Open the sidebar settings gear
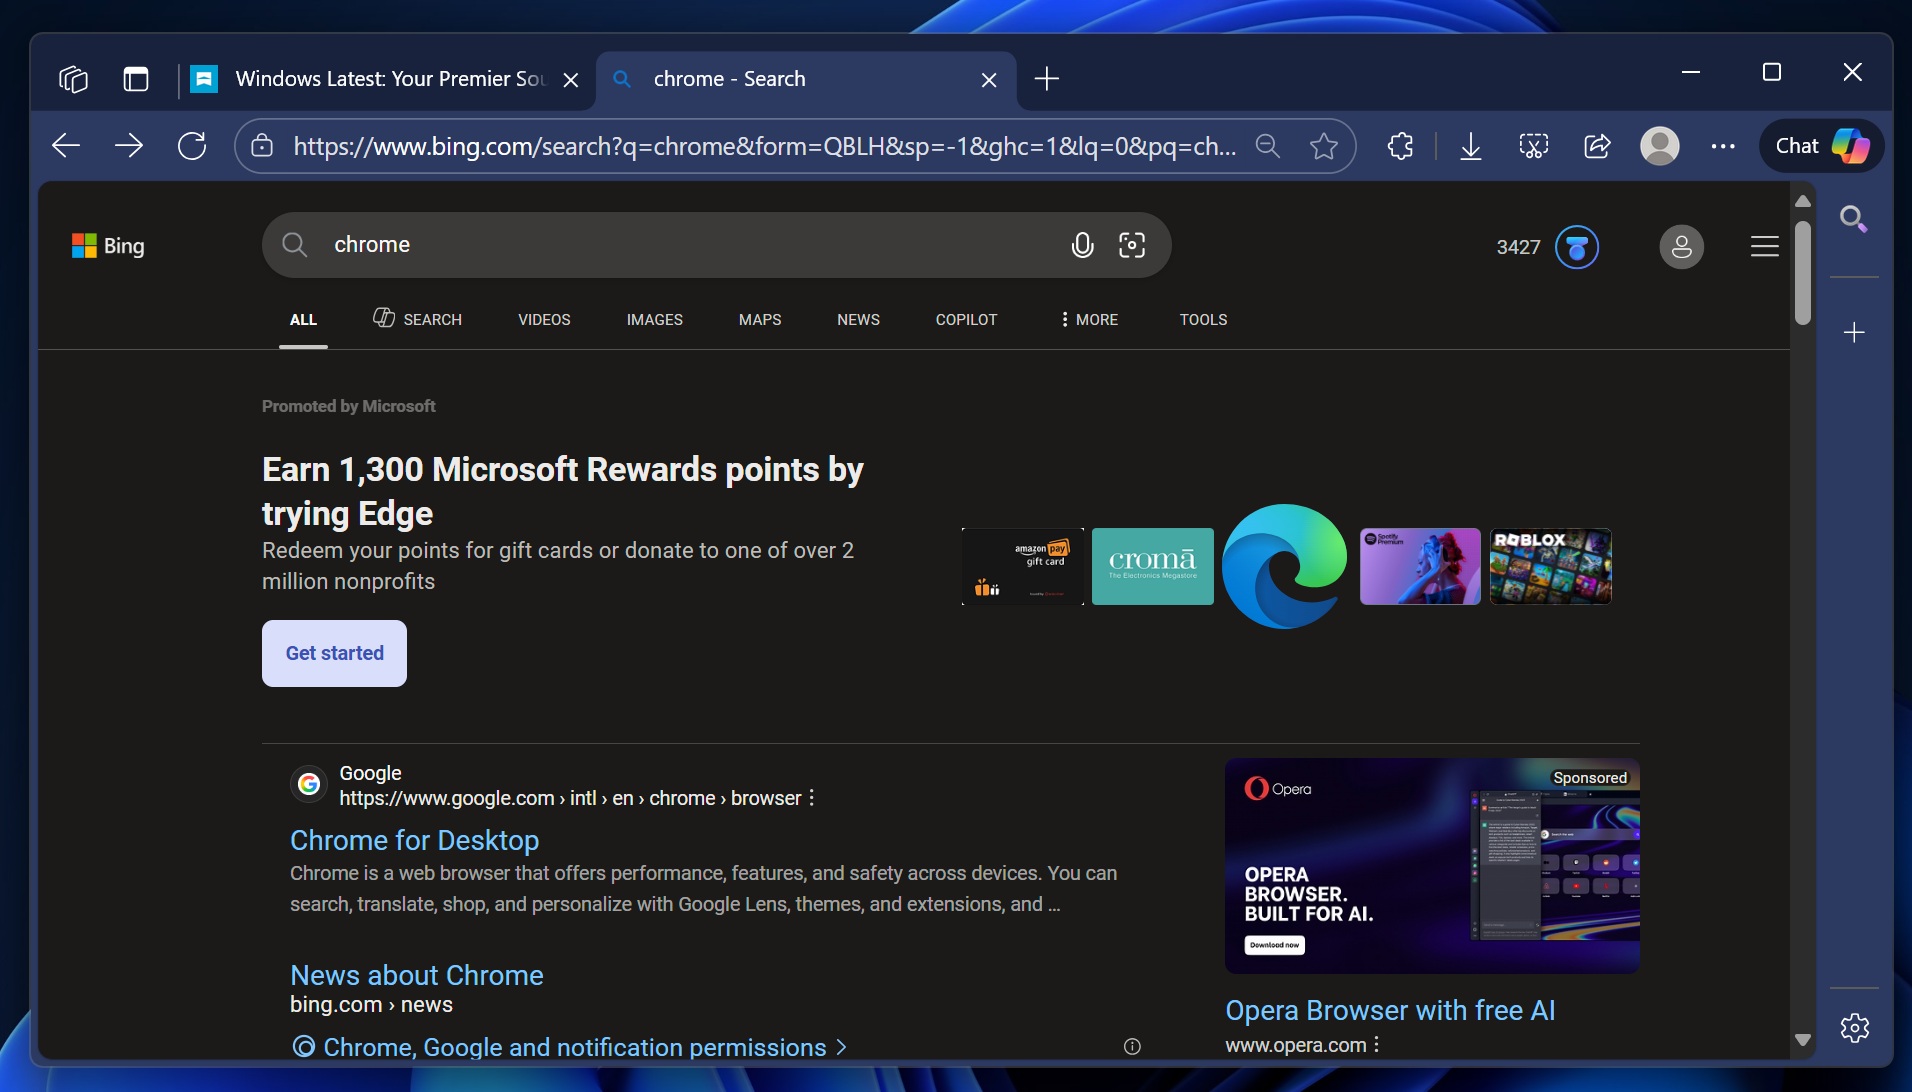 [1855, 1027]
